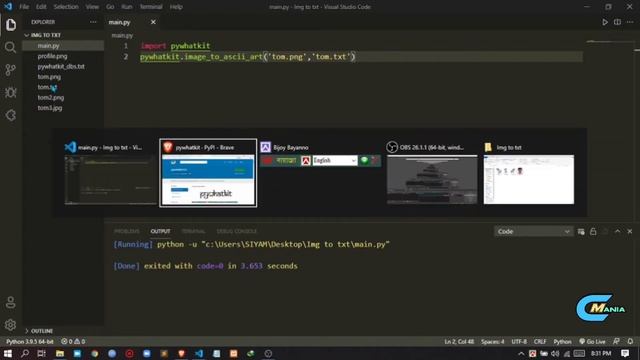This screenshot has width=640, height=360.
Task: Switch to the TERMINAL panel tab
Action: (x=193, y=231)
